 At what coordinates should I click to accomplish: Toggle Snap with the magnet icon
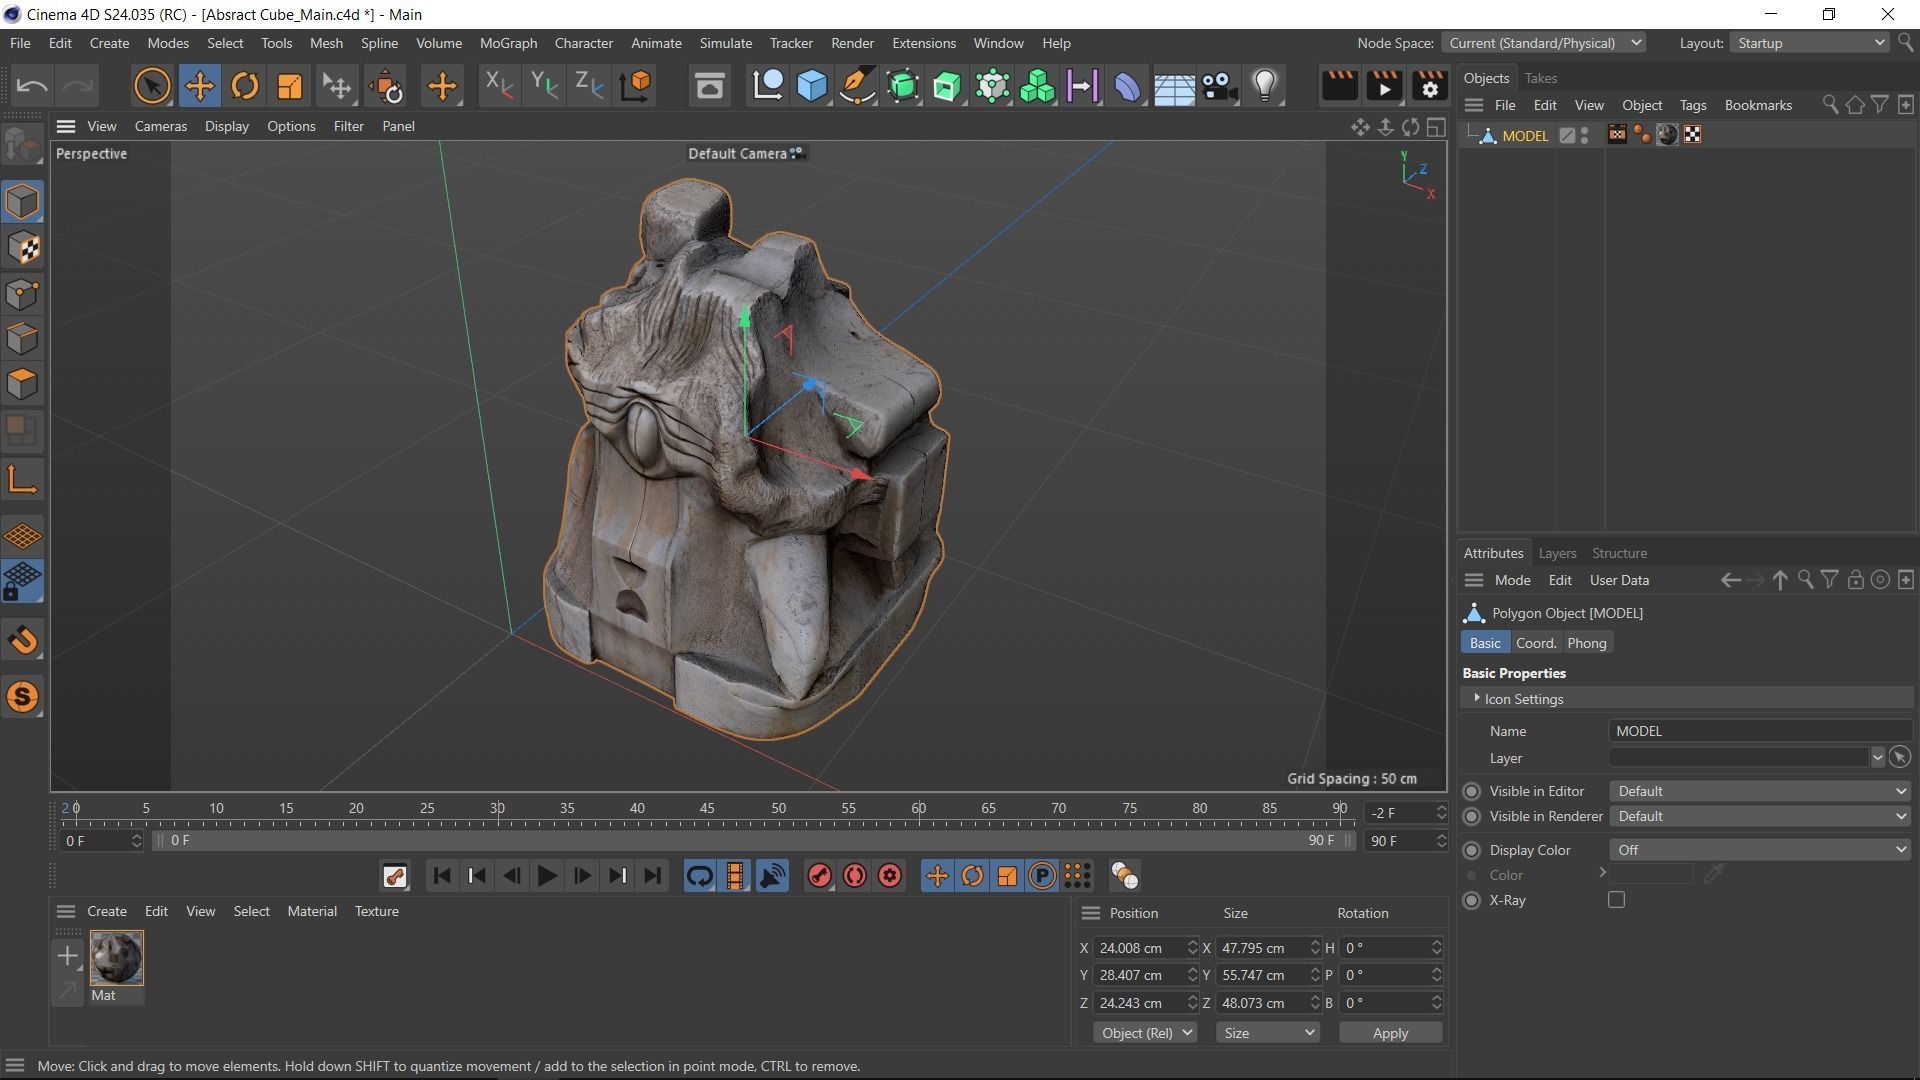pos(22,640)
